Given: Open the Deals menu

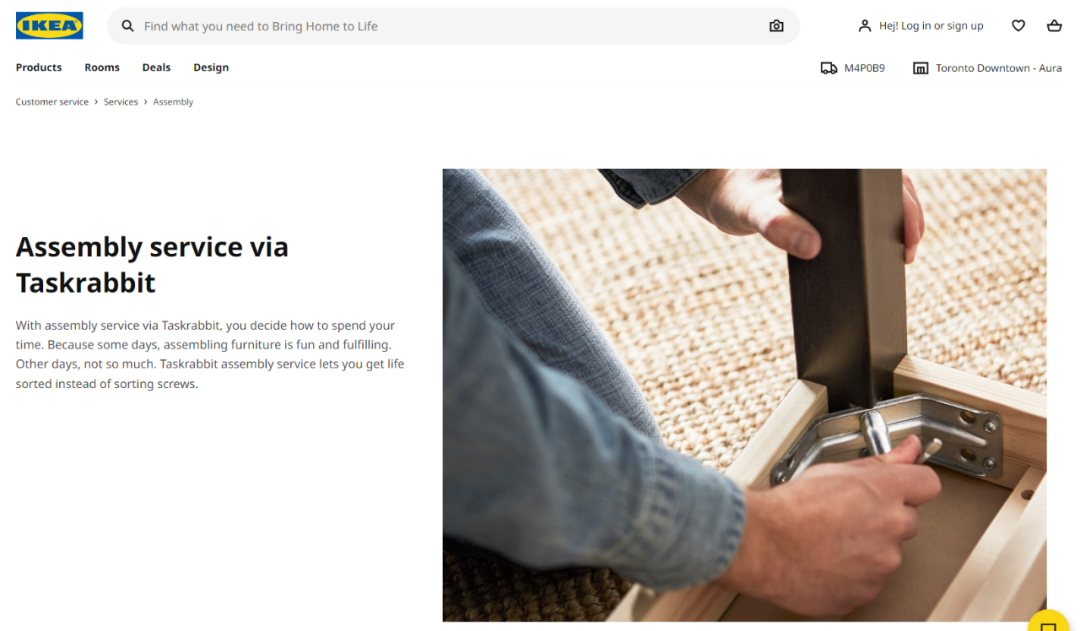Looking at the screenshot, I should point(156,68).
